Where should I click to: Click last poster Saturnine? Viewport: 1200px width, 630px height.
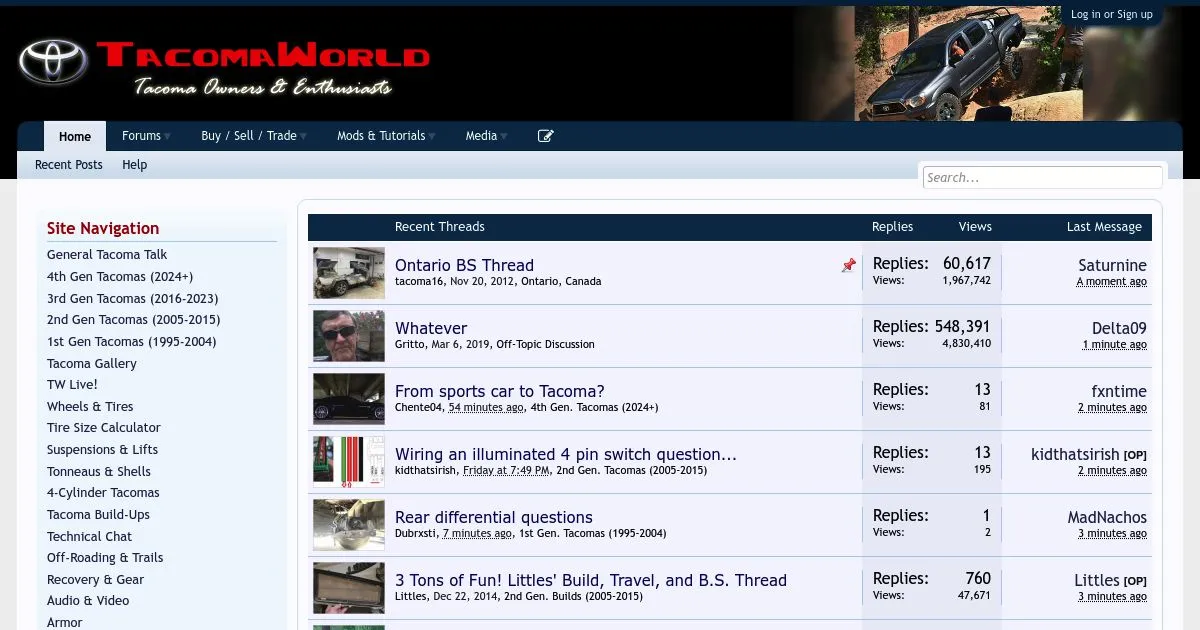[1112, 265]
